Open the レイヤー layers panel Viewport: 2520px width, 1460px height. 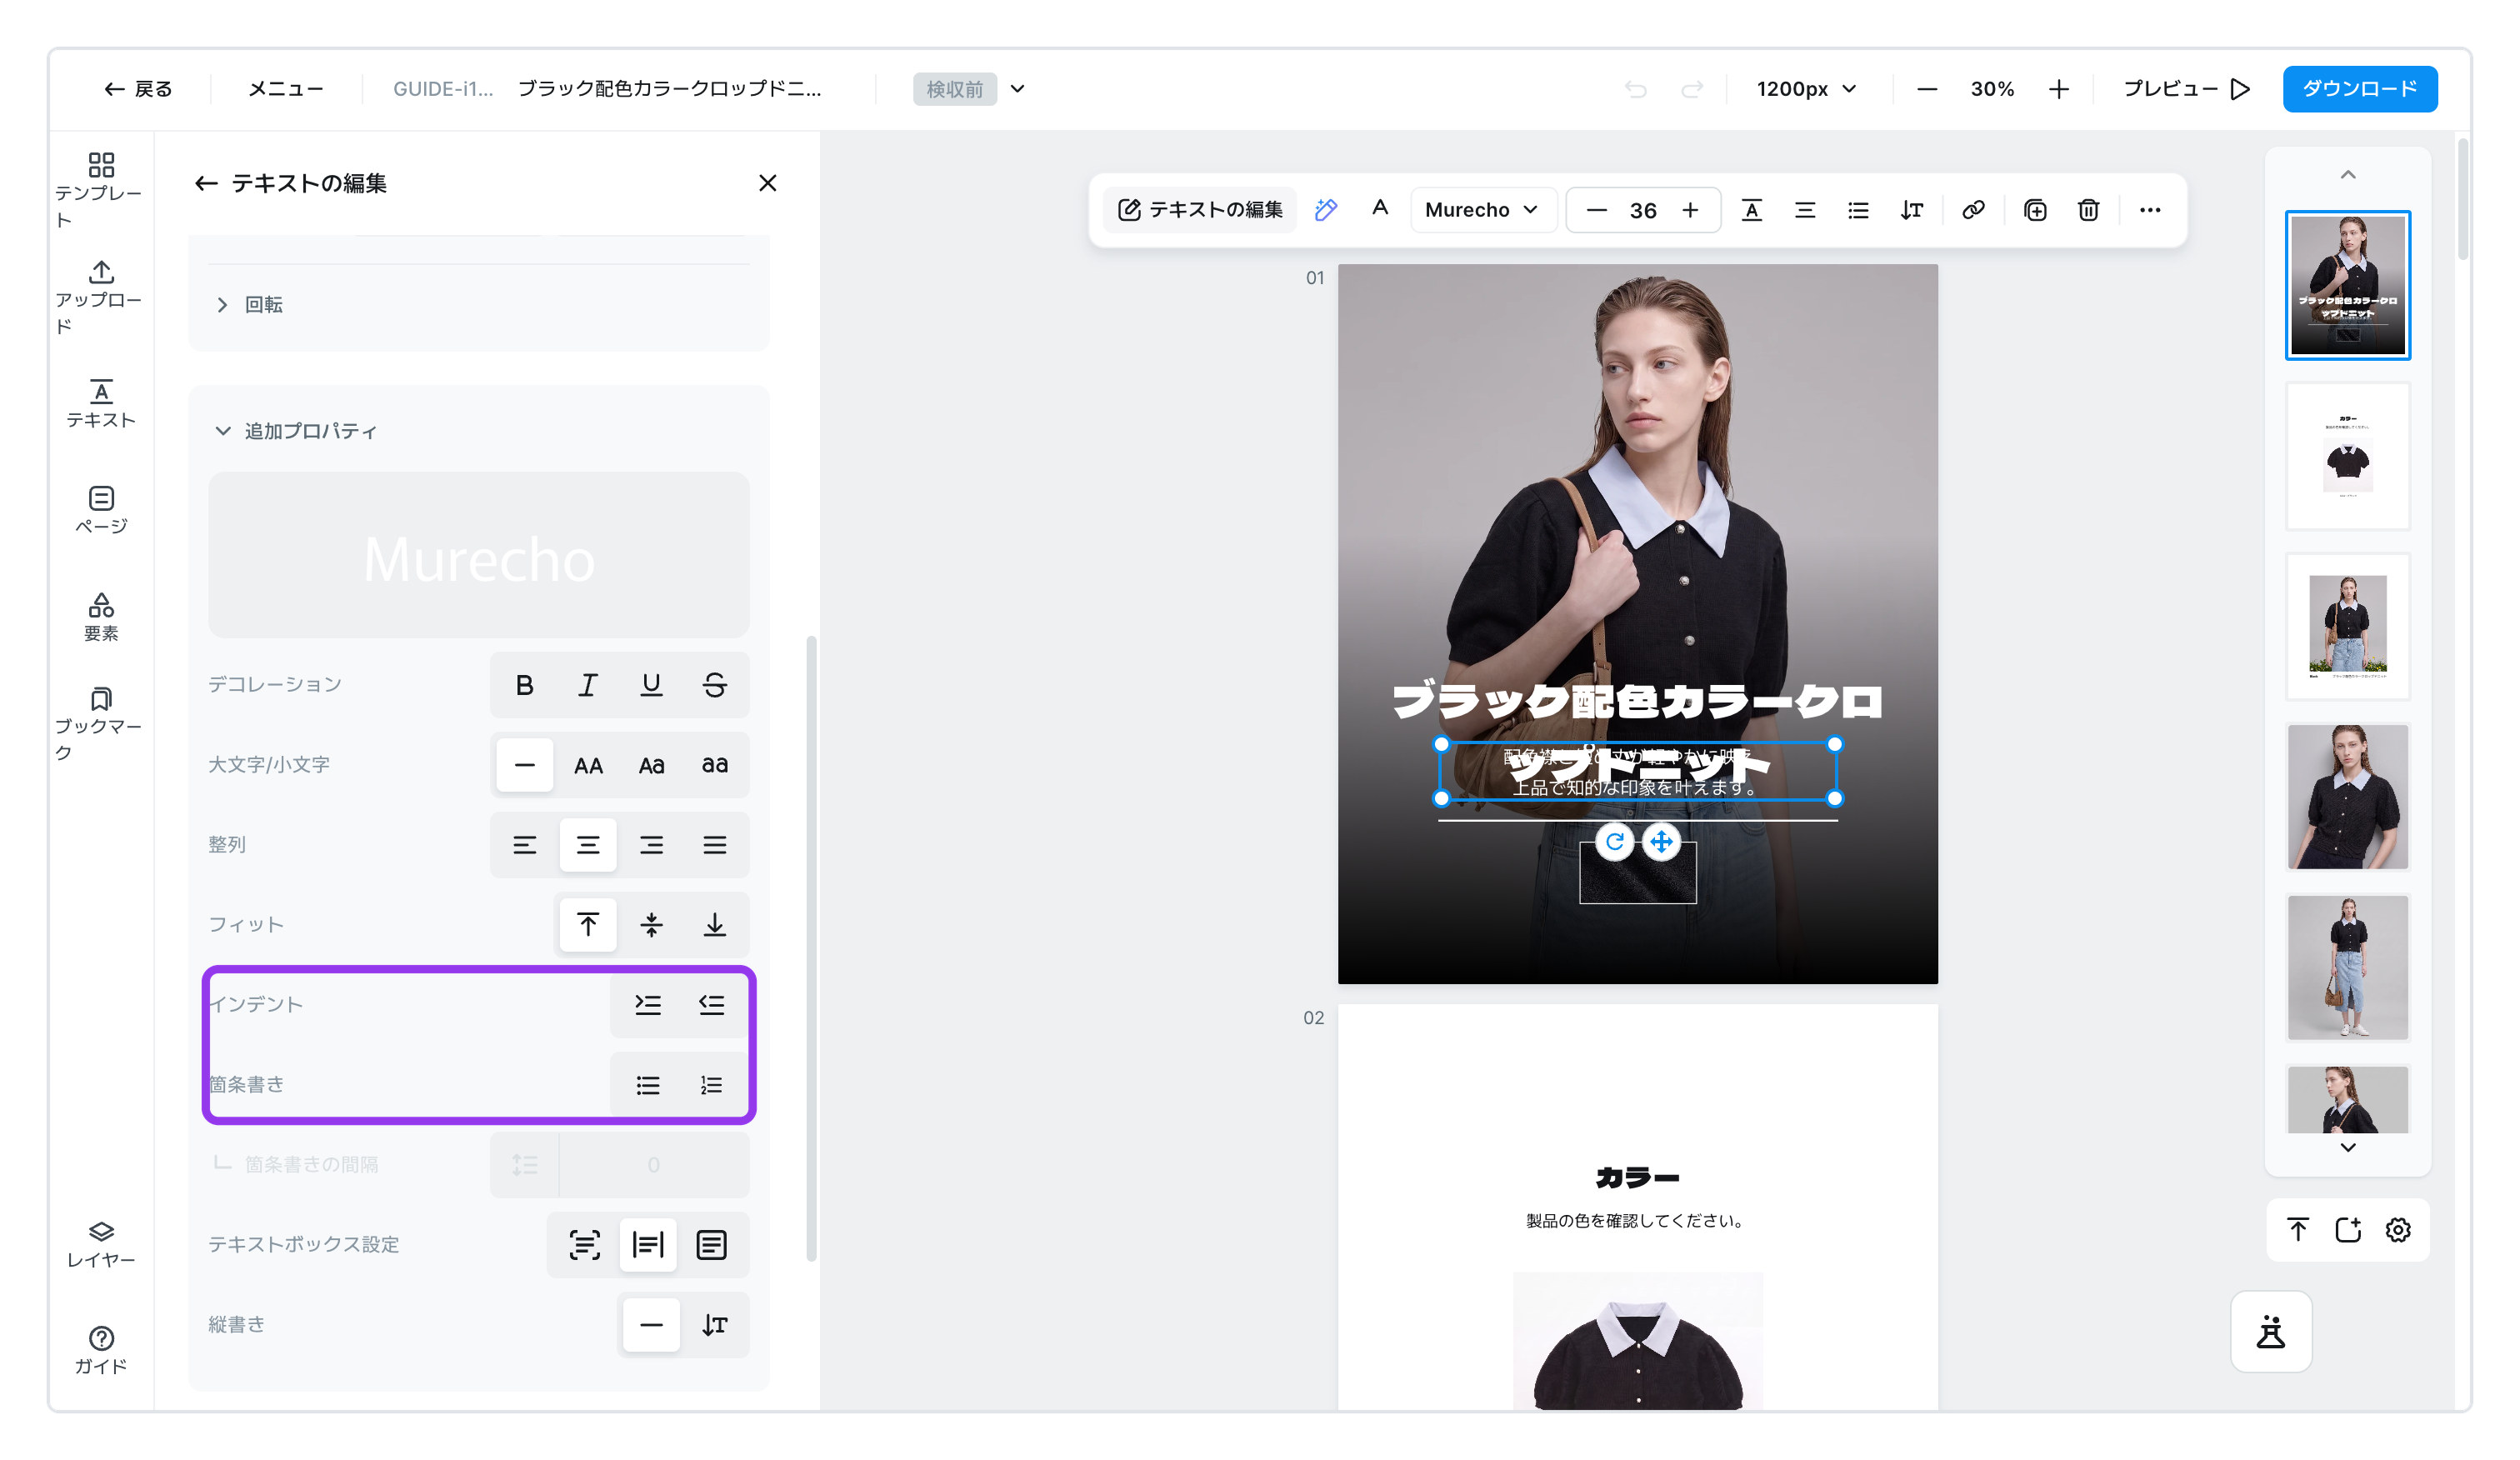(100, 1244)
